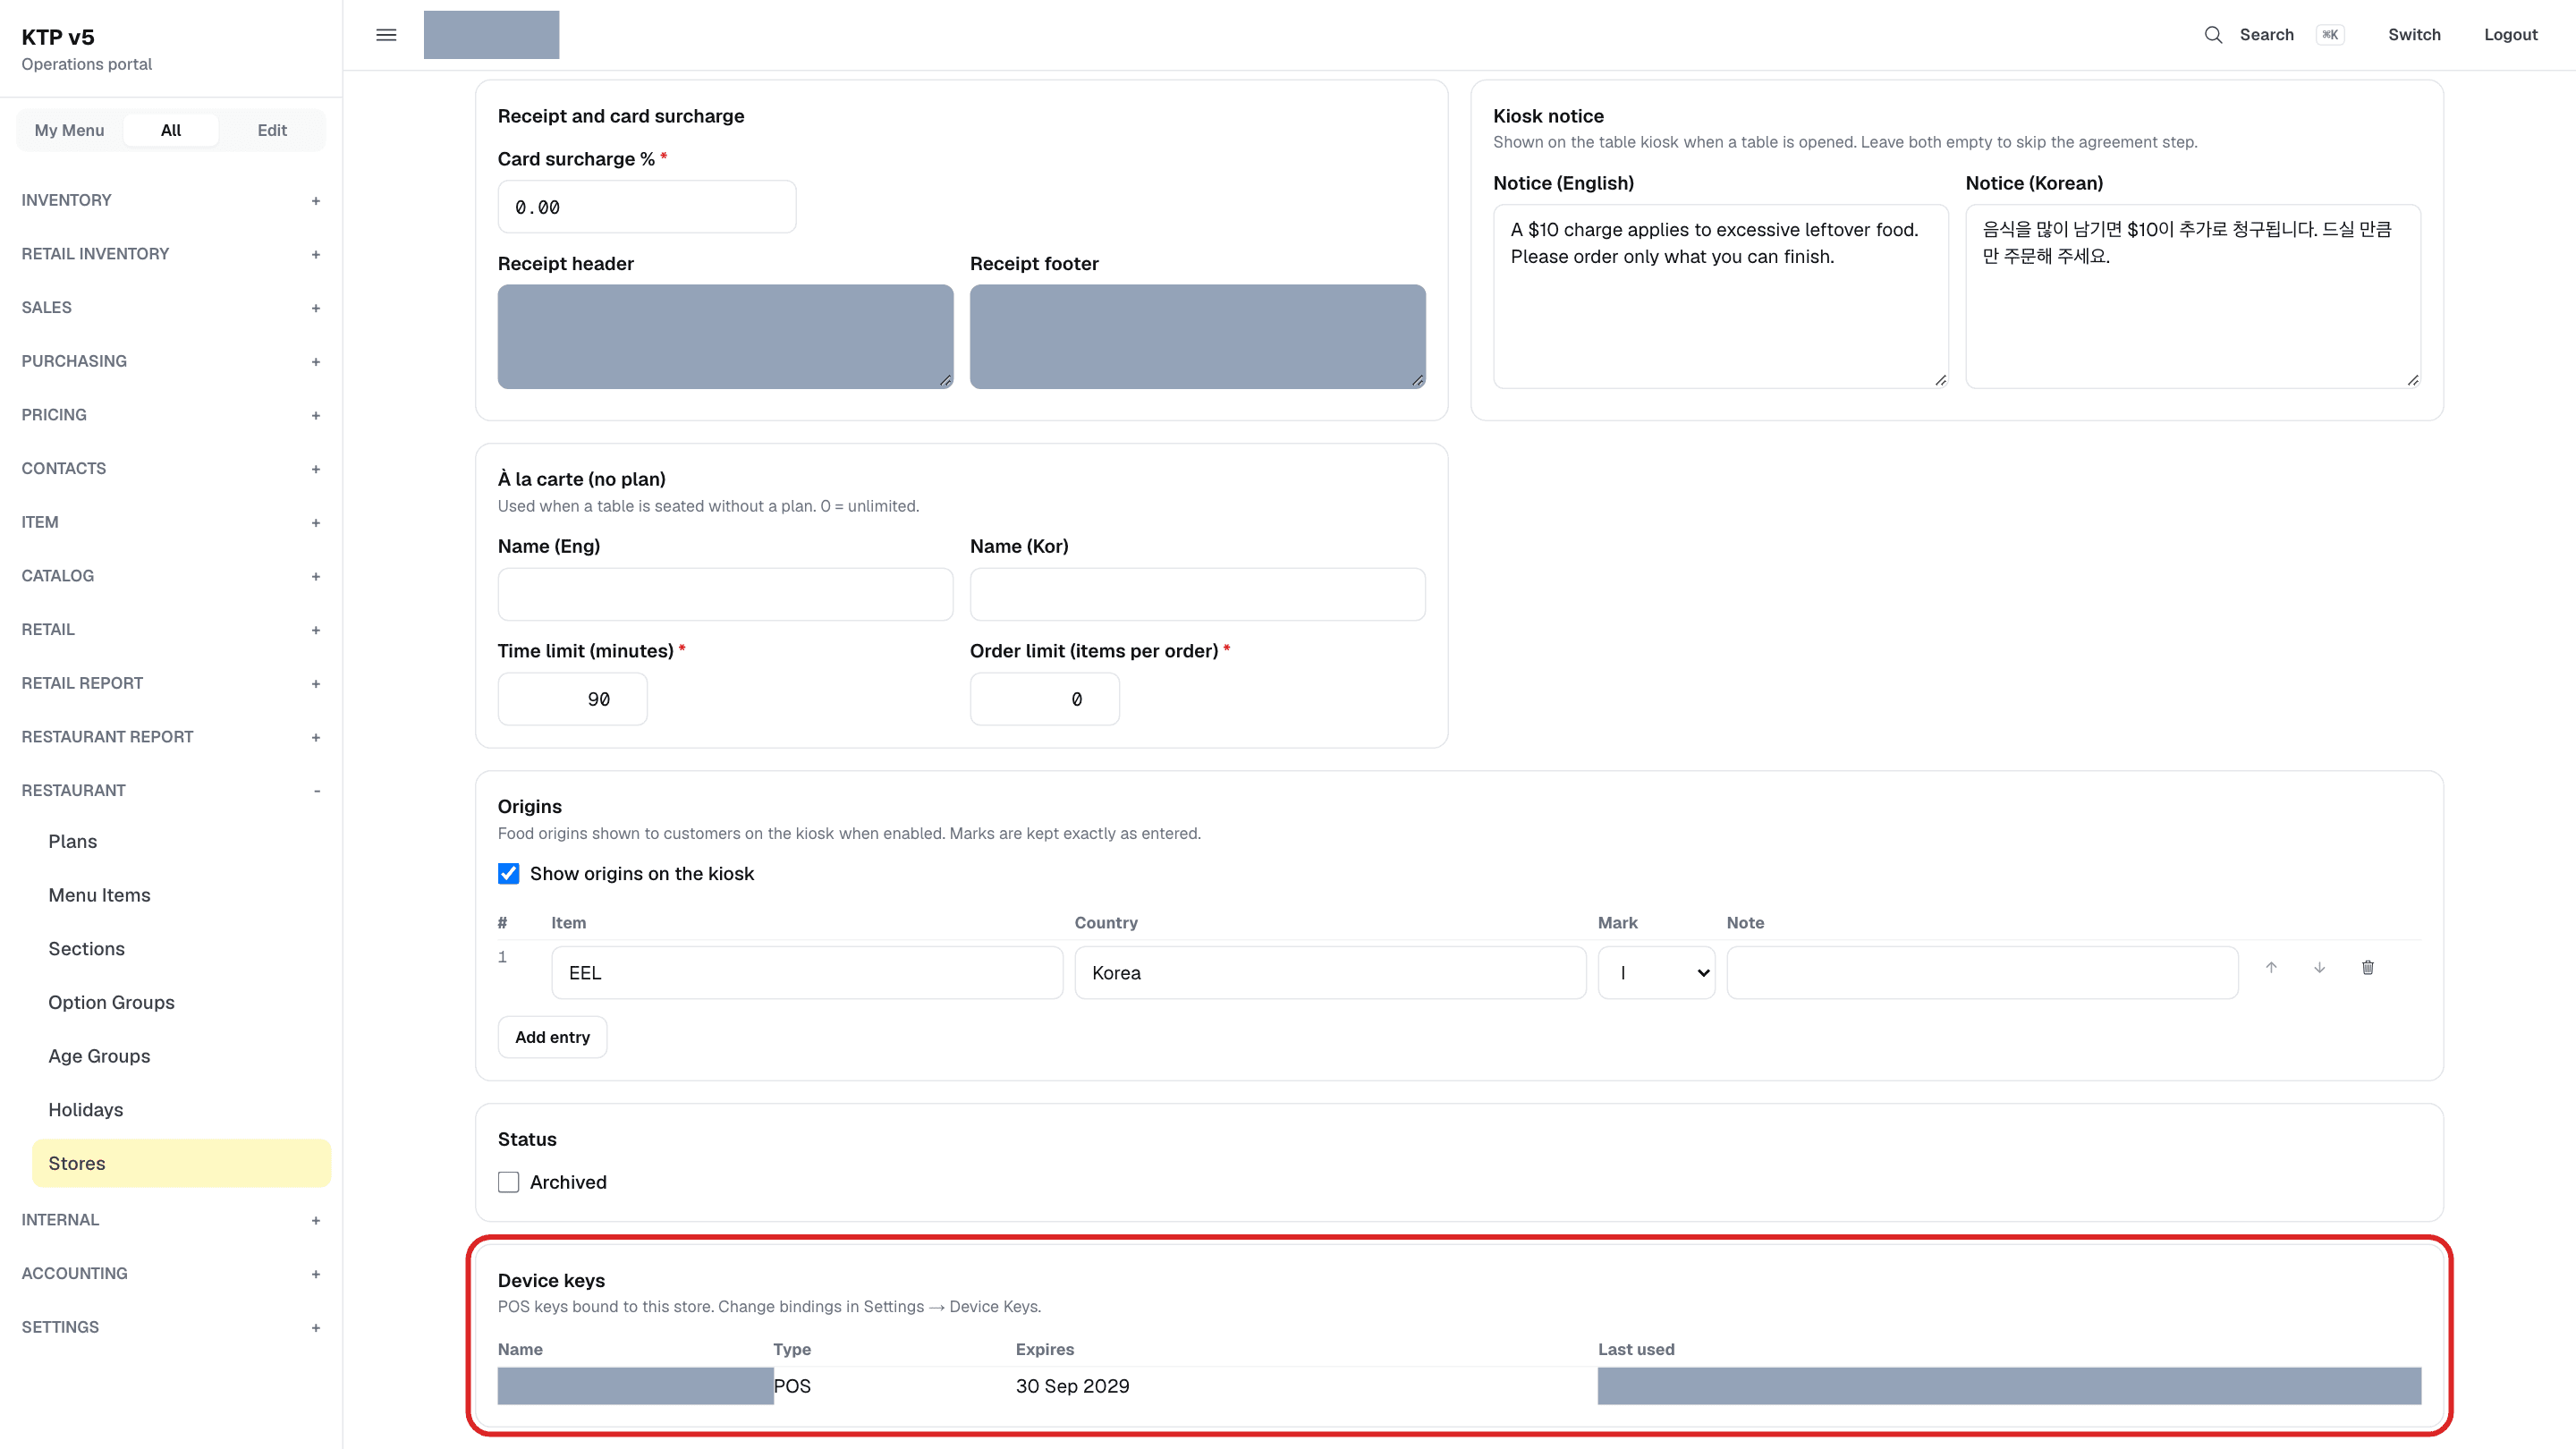Expand the PRICING section
The image size is (2576, 1449).
point(171,415)
